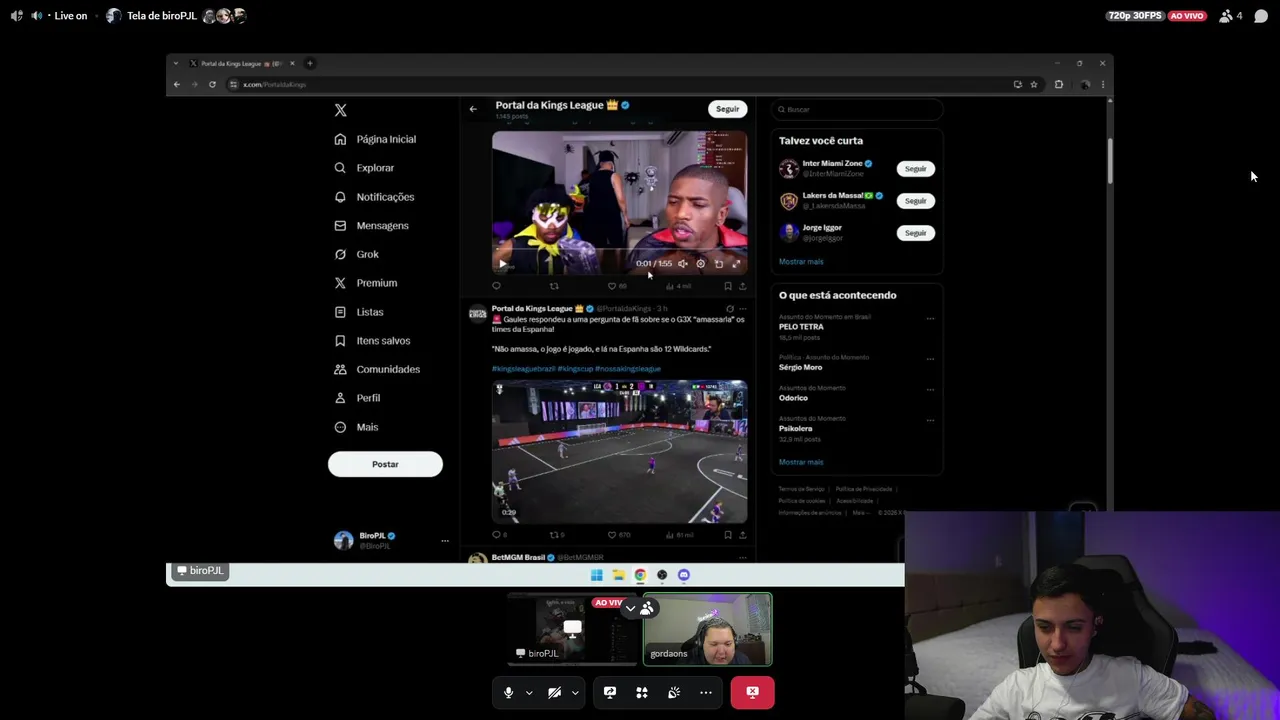The width and height of the screenshot is (1280, 720).
Task: Follow Inter Miami Zone with Seguir
Action: click(x=915, y=169)
